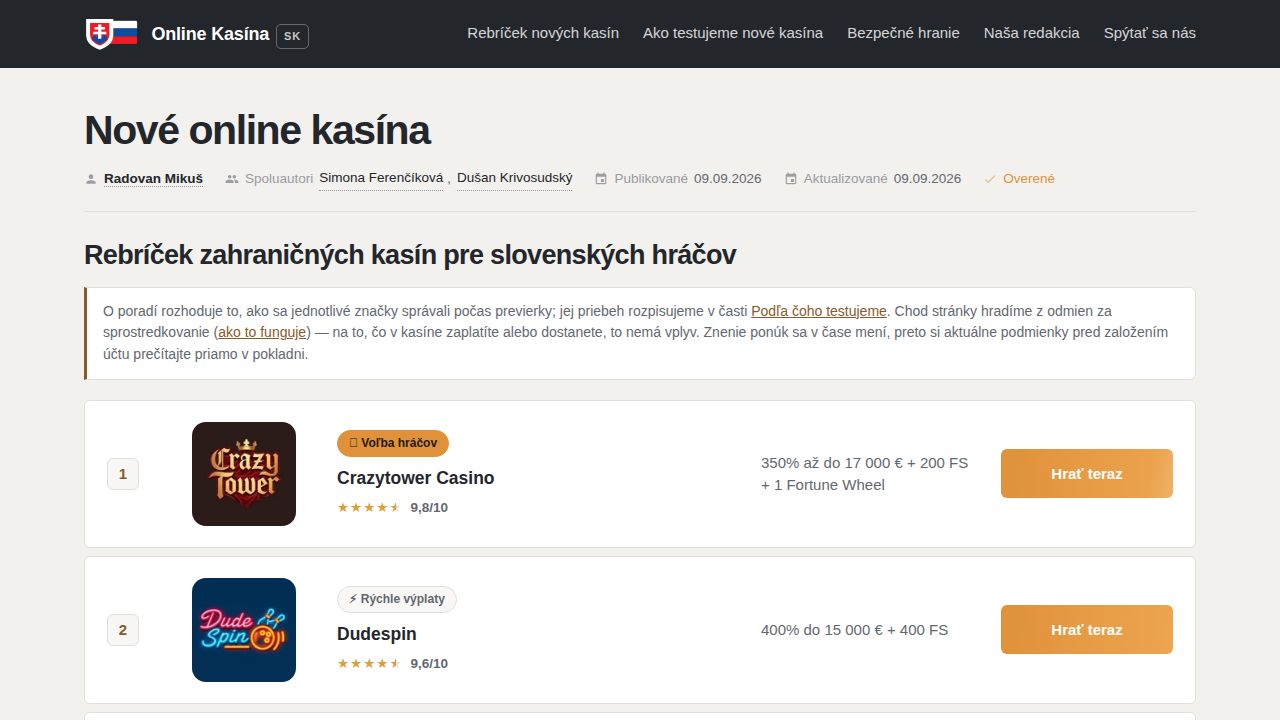Open the Crazy Tower casino logo
This screenshot has height=720, width=1280.
244,474
